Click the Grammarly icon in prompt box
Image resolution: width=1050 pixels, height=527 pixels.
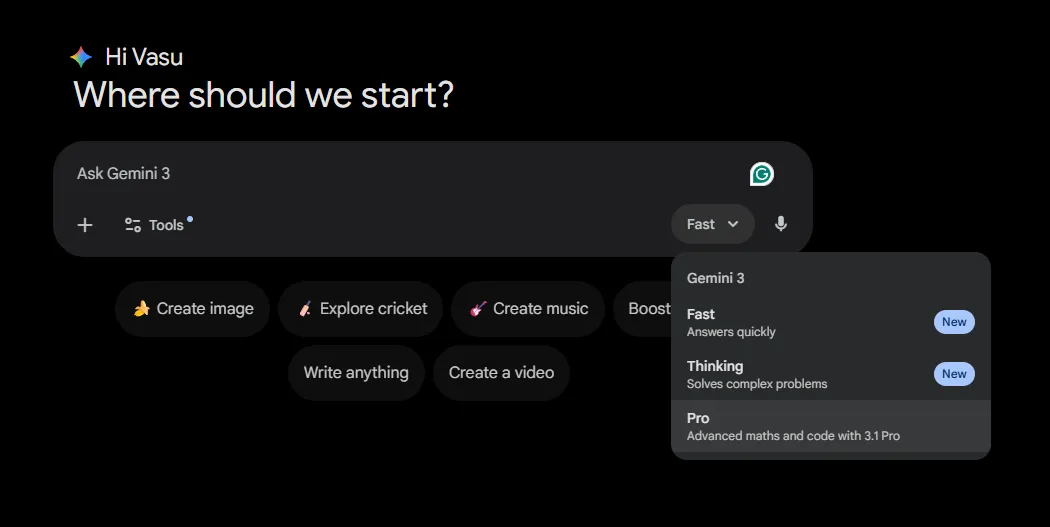tap(762, 174)
